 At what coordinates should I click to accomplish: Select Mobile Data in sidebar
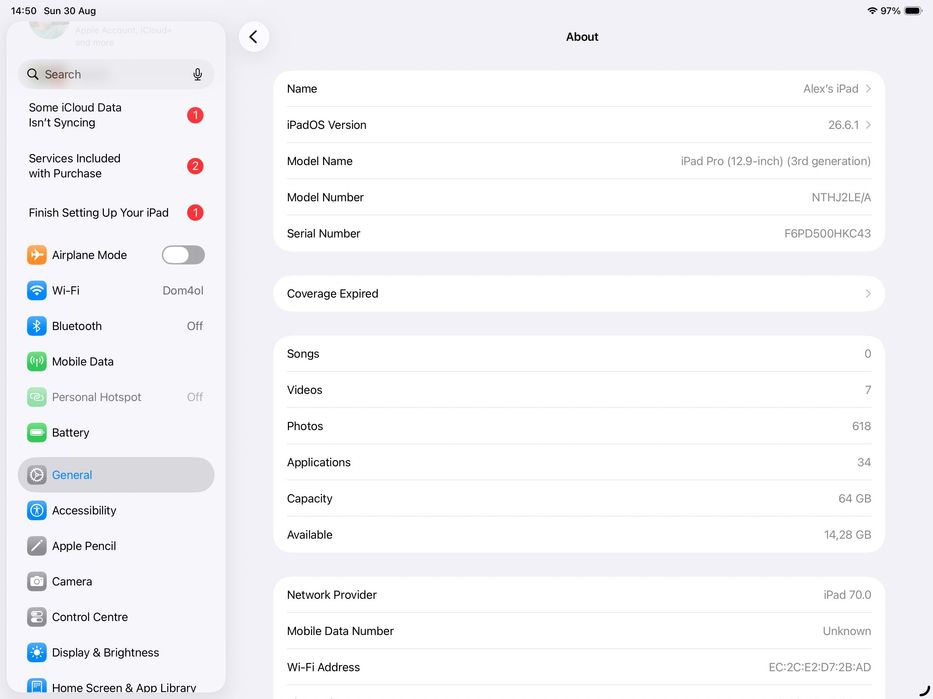click(116, 361)
